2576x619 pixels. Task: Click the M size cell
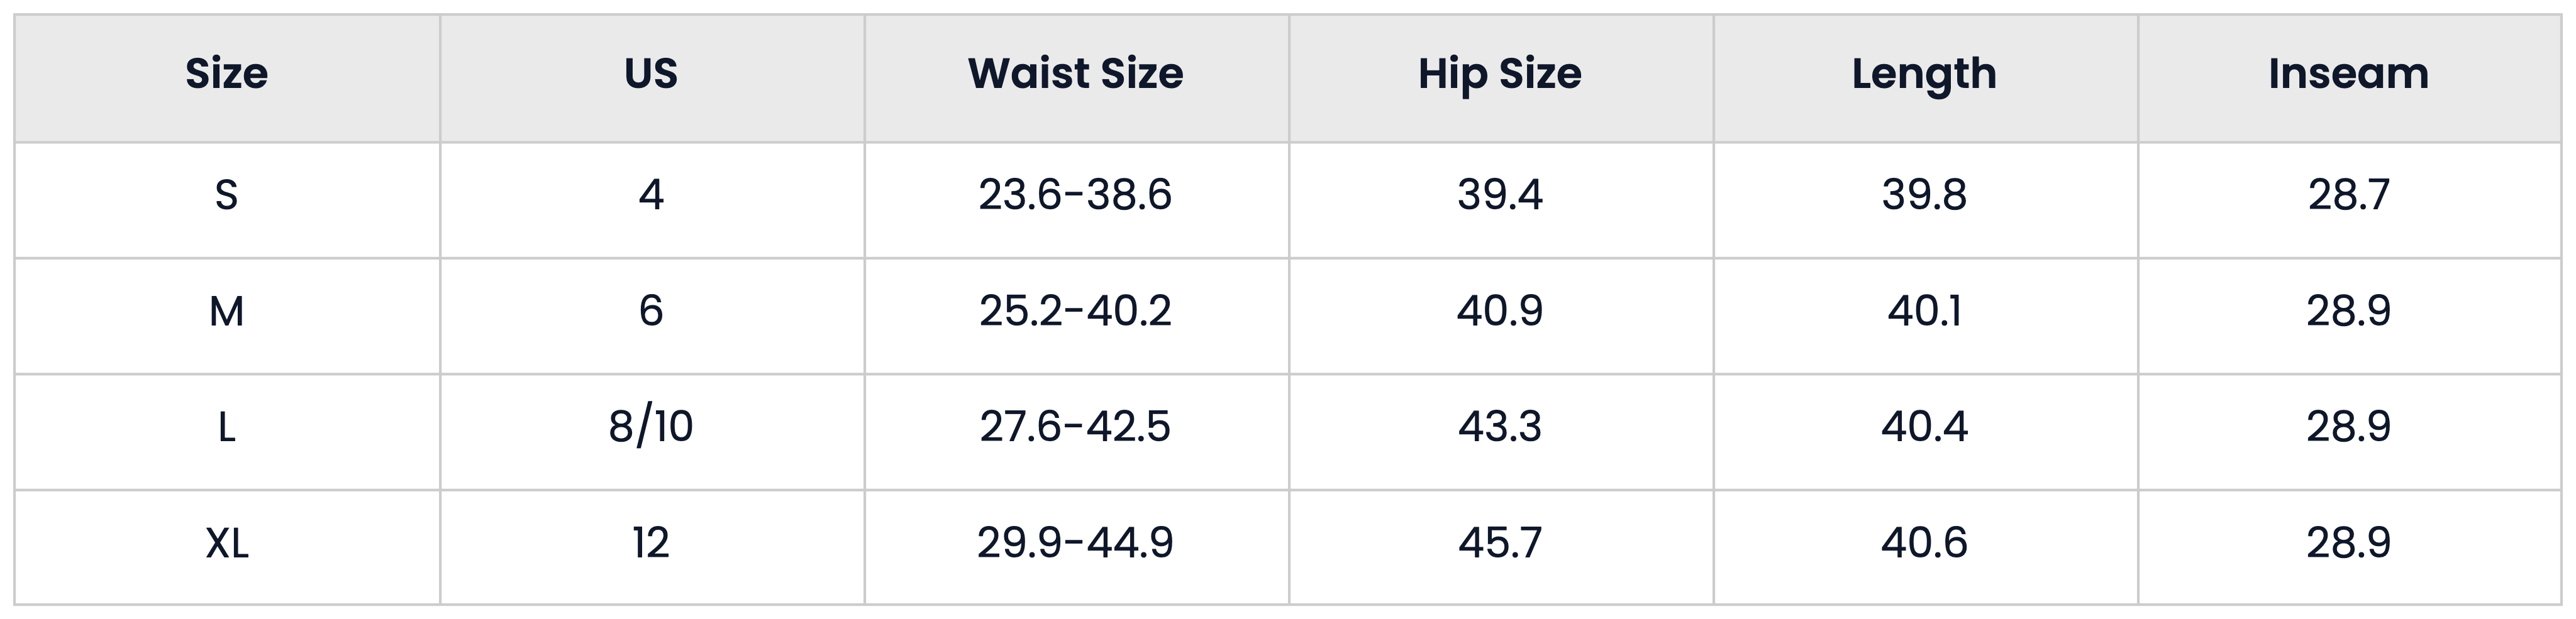[227, 316]
